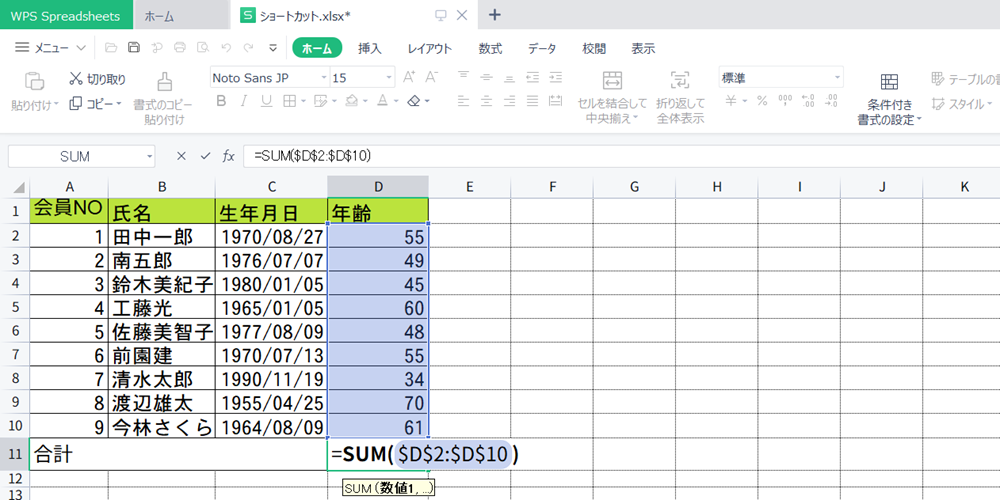
Task: Open the 標準 number format dropdown
Action: point(837,78)
